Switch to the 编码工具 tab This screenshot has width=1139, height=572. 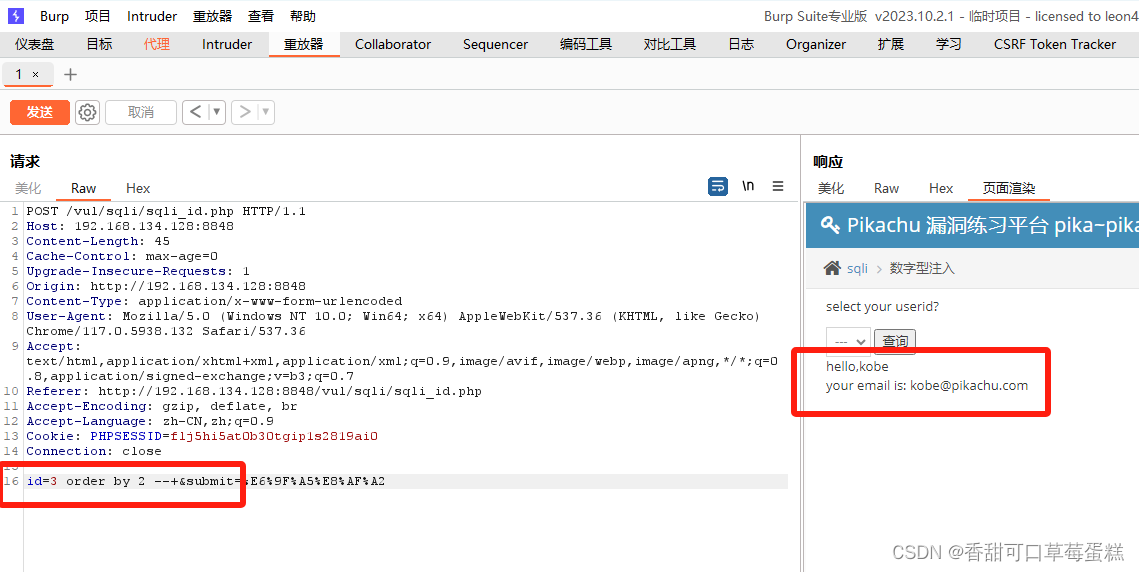point(586,44)
